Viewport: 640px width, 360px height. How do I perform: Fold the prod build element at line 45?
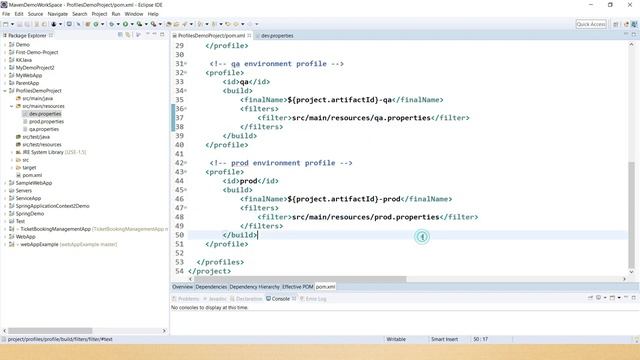[186, 190]
